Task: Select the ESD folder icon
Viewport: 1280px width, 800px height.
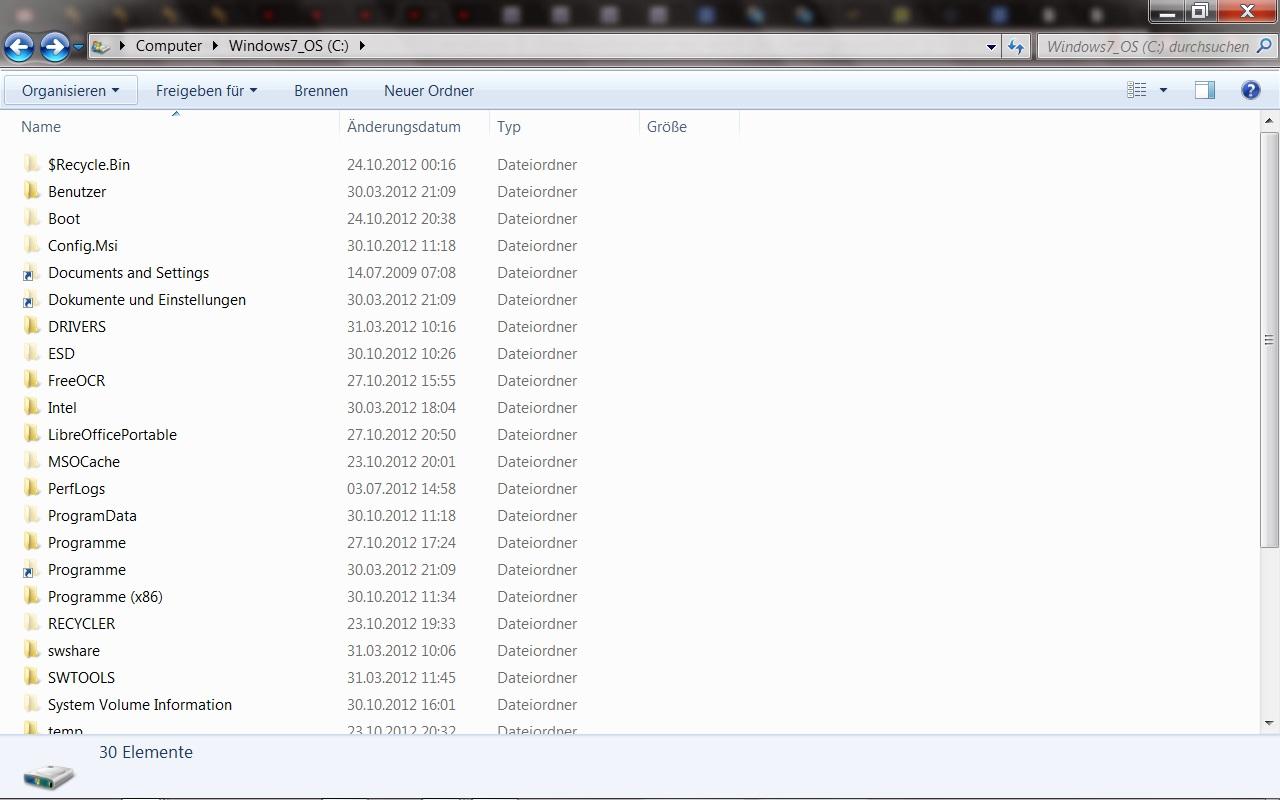Action: (32, 353)
